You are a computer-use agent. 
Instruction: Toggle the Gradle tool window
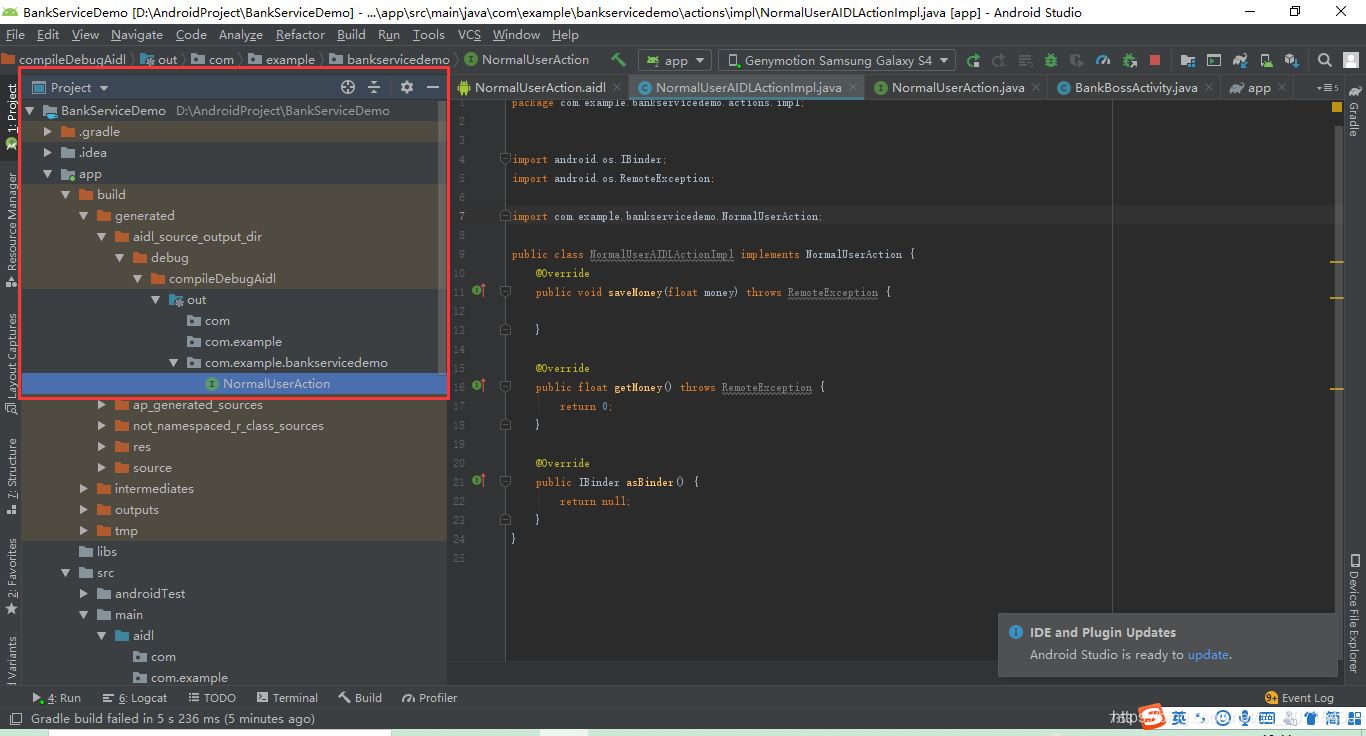pyautogui.click(x=1354, y=110)
